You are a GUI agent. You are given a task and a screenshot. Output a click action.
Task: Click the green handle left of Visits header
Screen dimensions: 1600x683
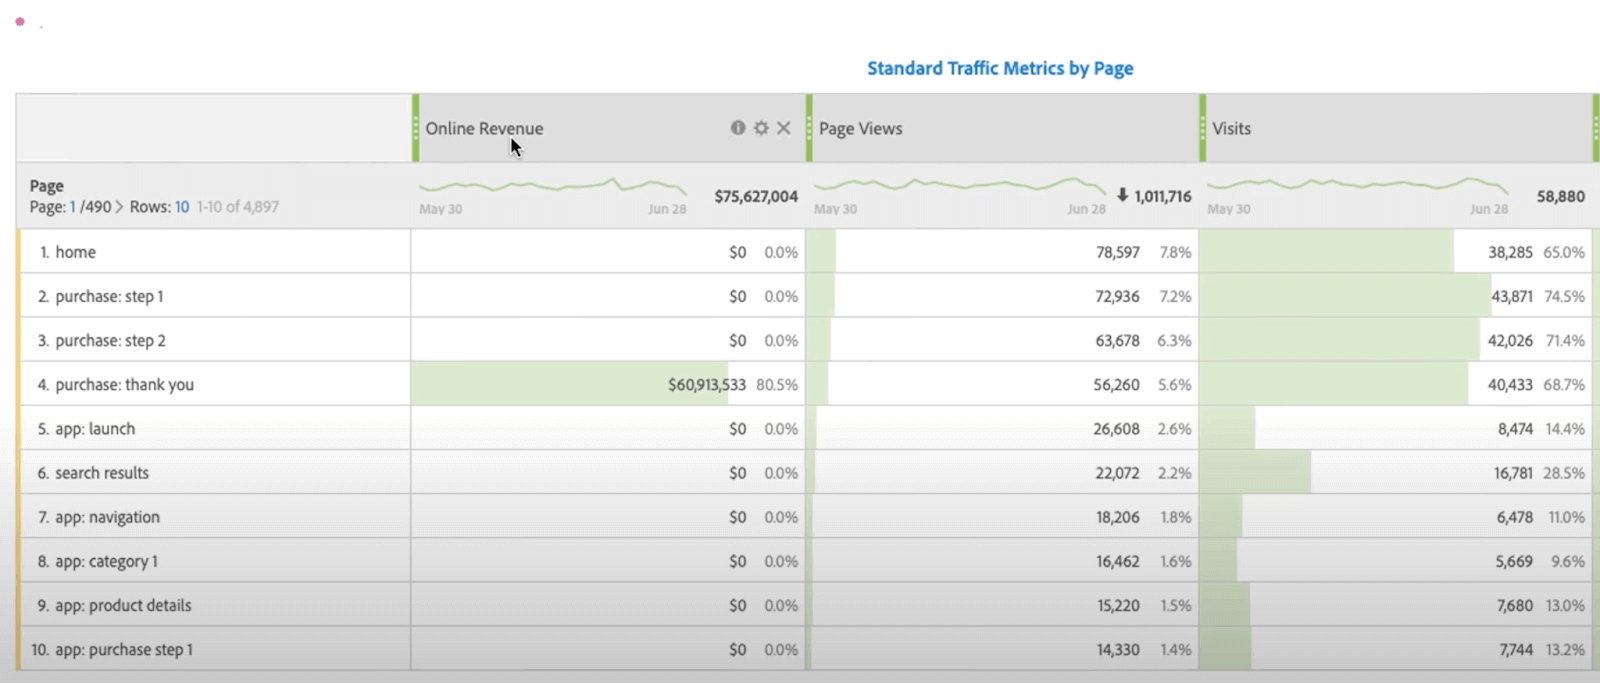1203,128
